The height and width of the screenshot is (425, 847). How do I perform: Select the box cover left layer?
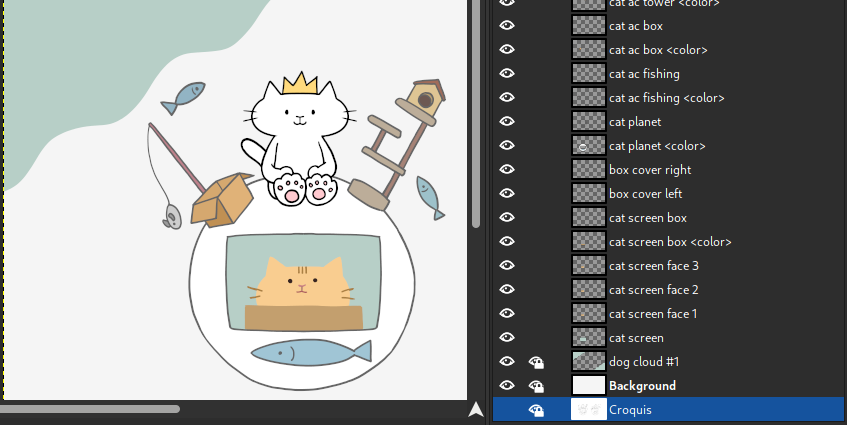[x=645, y=194]
